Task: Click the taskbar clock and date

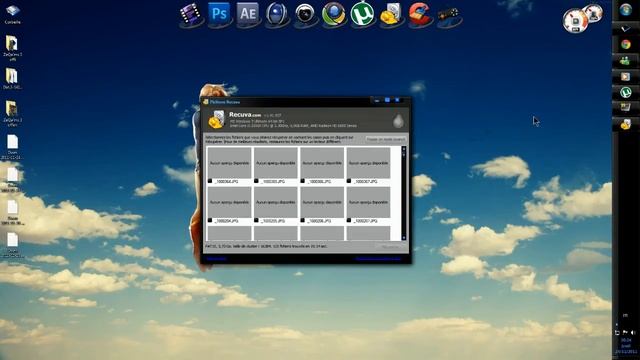Action: pyautogui.click(x=626, y=345)
